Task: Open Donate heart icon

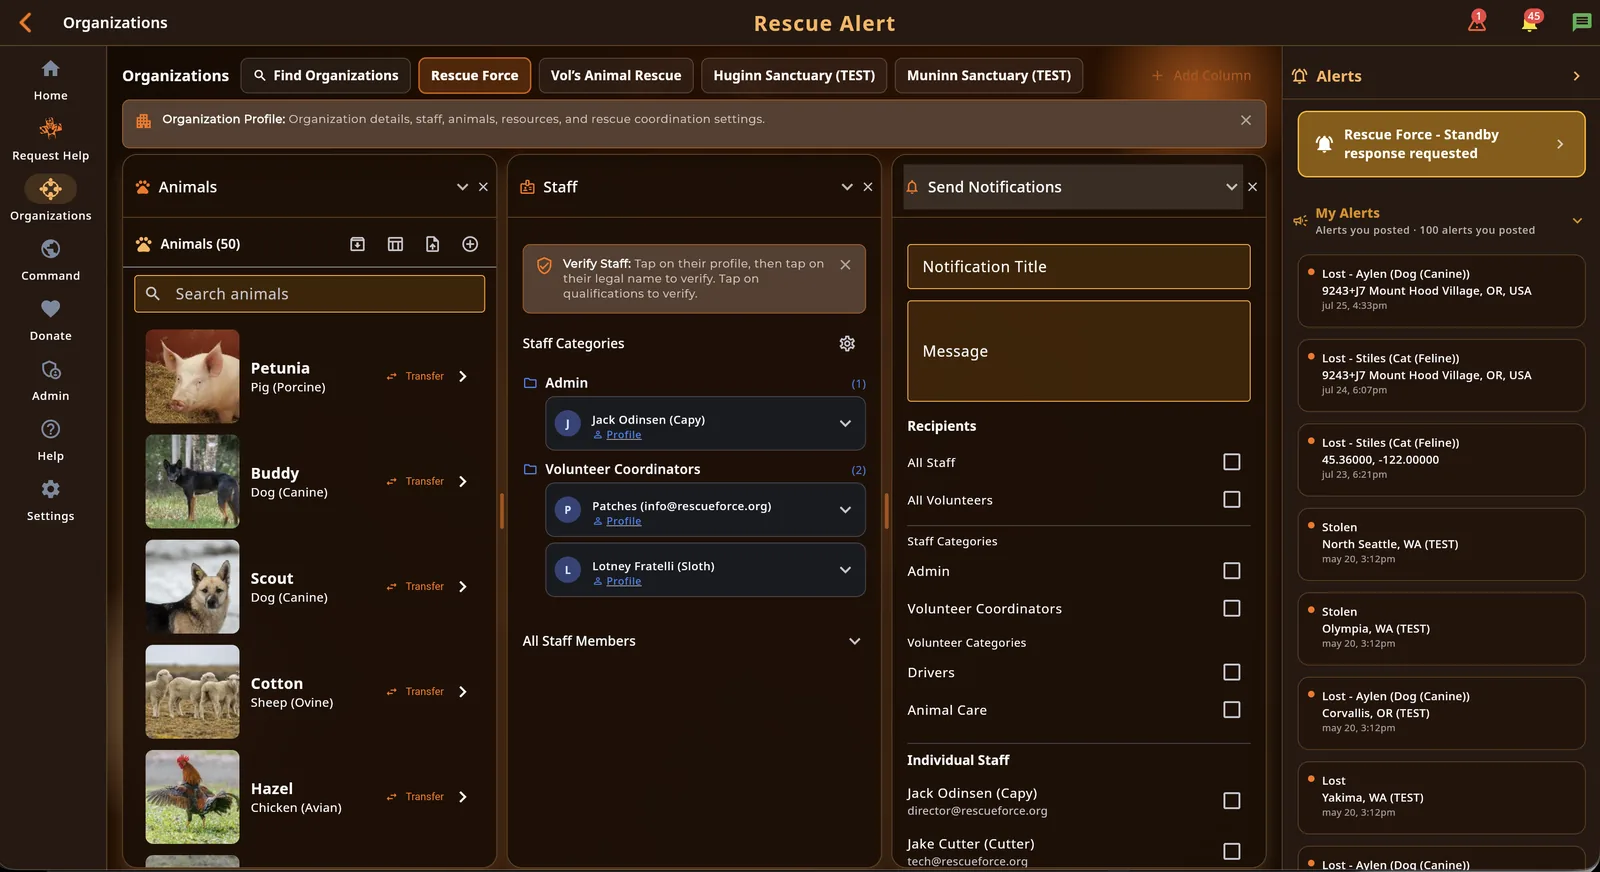Action: coord(50,309)
